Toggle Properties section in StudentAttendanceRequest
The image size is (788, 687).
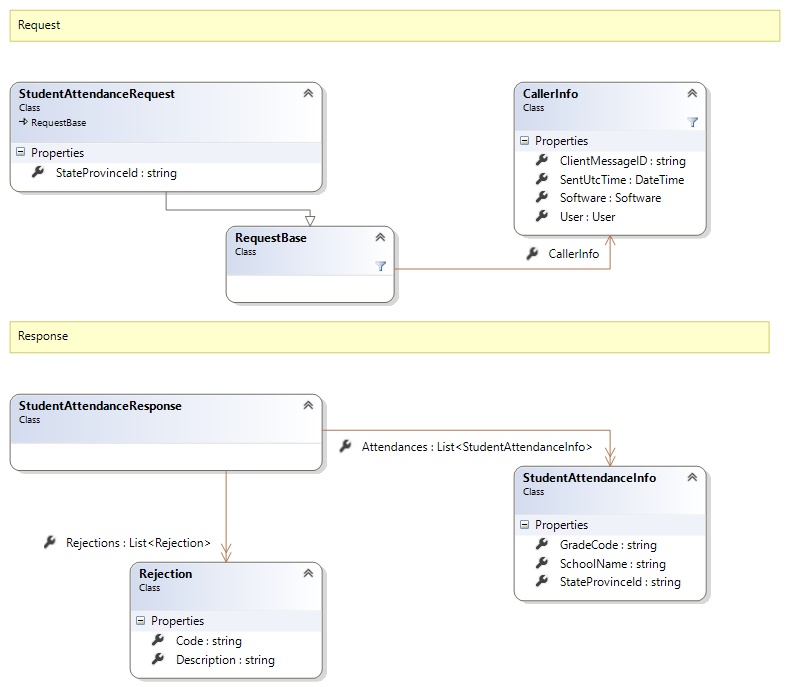pos(20,153)
